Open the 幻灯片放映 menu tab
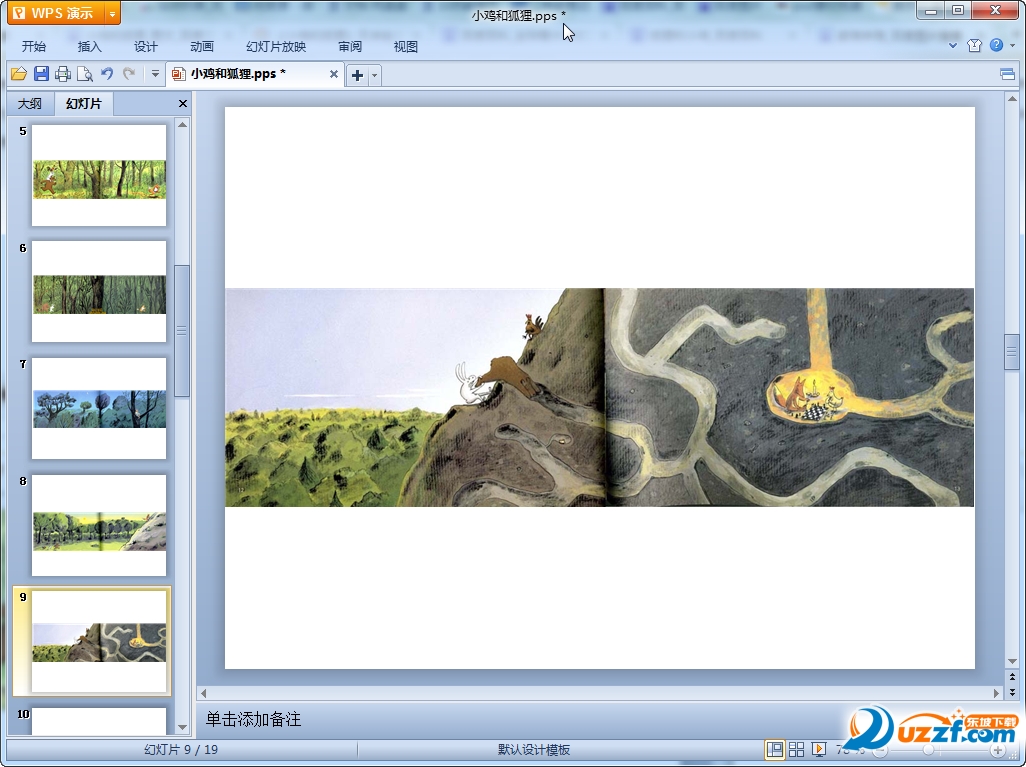 [x=275, y=46]
